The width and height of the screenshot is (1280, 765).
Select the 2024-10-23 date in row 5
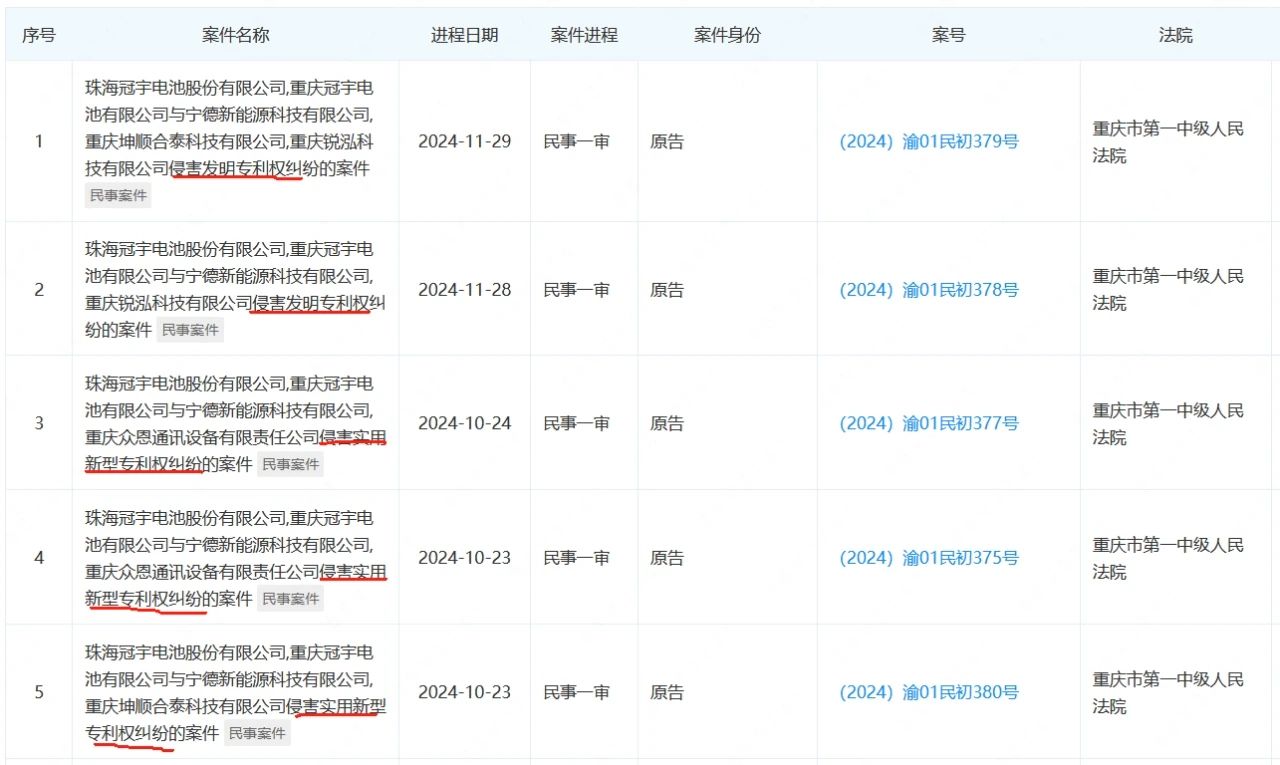point(465,692)
